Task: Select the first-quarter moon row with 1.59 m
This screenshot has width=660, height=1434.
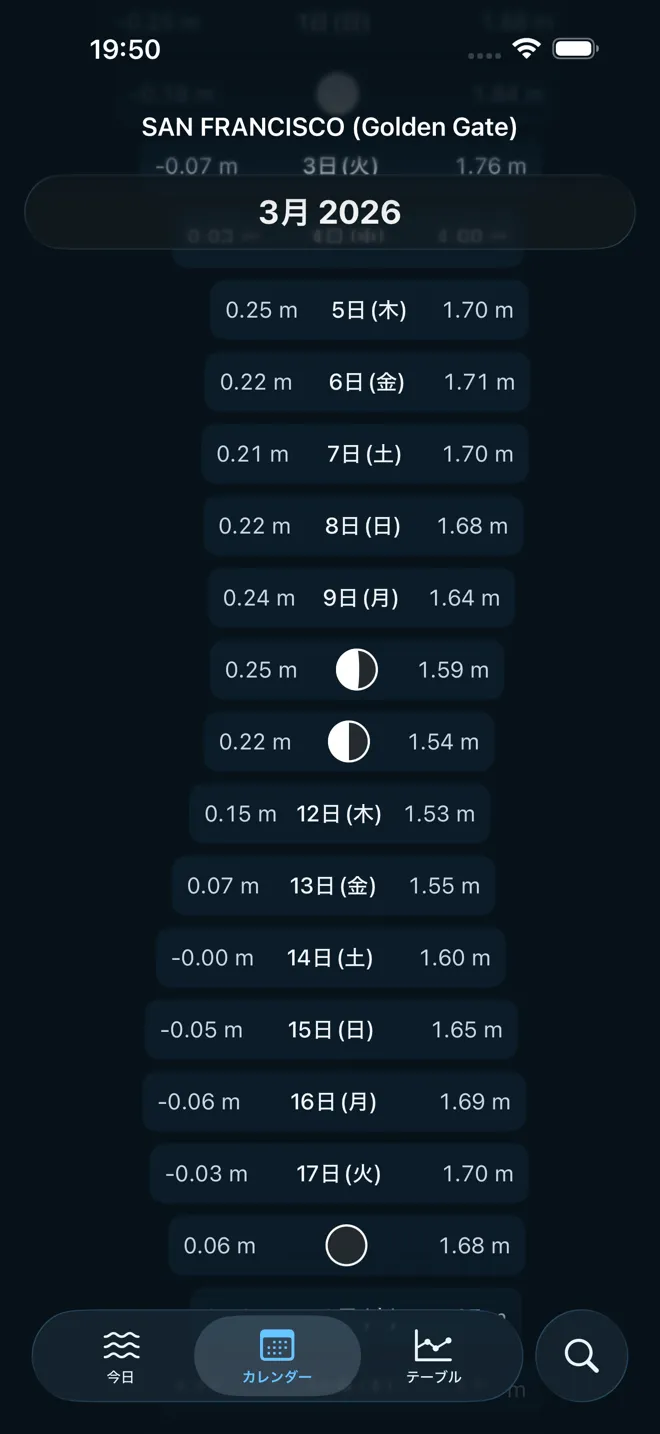Action: (356, 670)
